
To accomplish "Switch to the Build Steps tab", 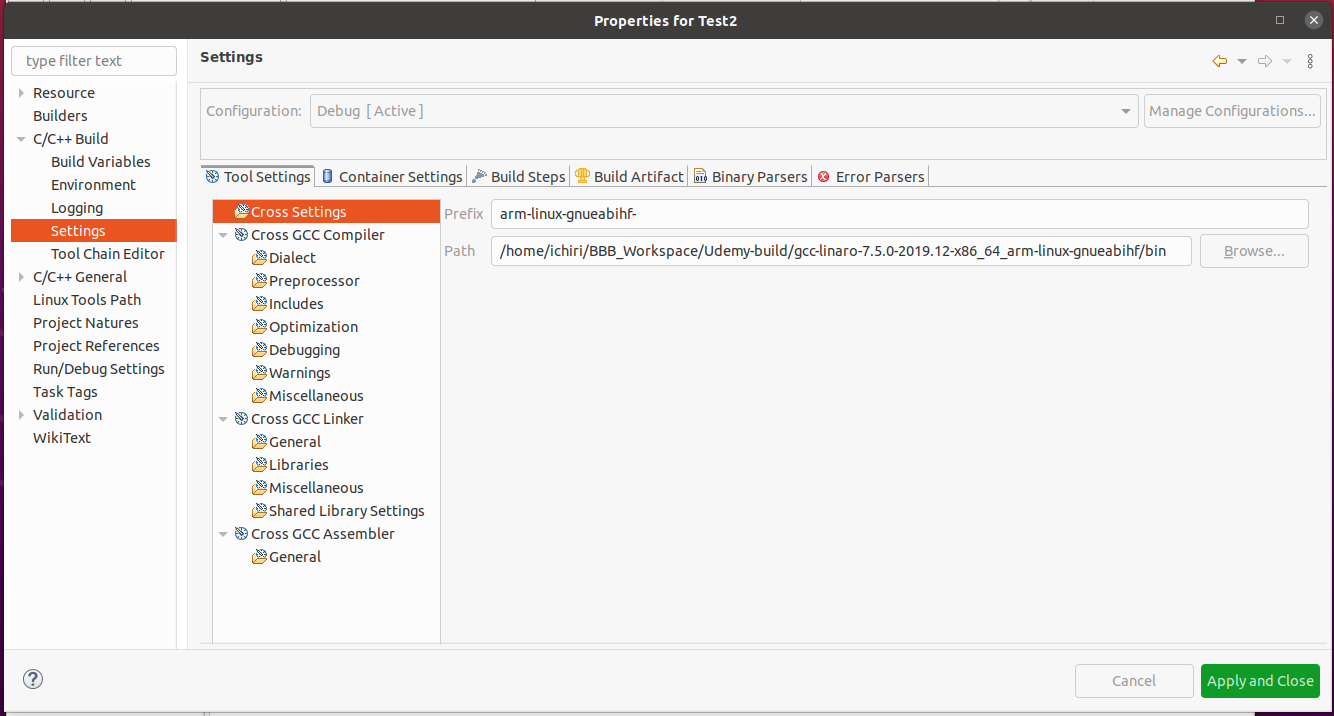I will coord(519,177).
